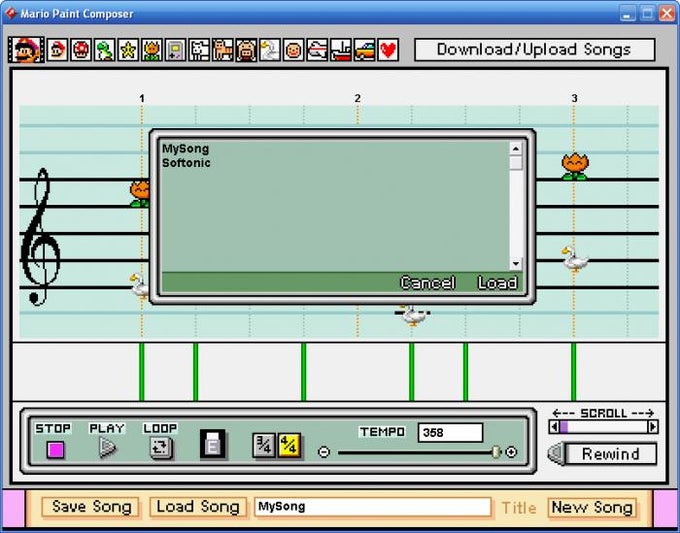
Task: Select the Game Boy instrument
Action: coord(175,50)
